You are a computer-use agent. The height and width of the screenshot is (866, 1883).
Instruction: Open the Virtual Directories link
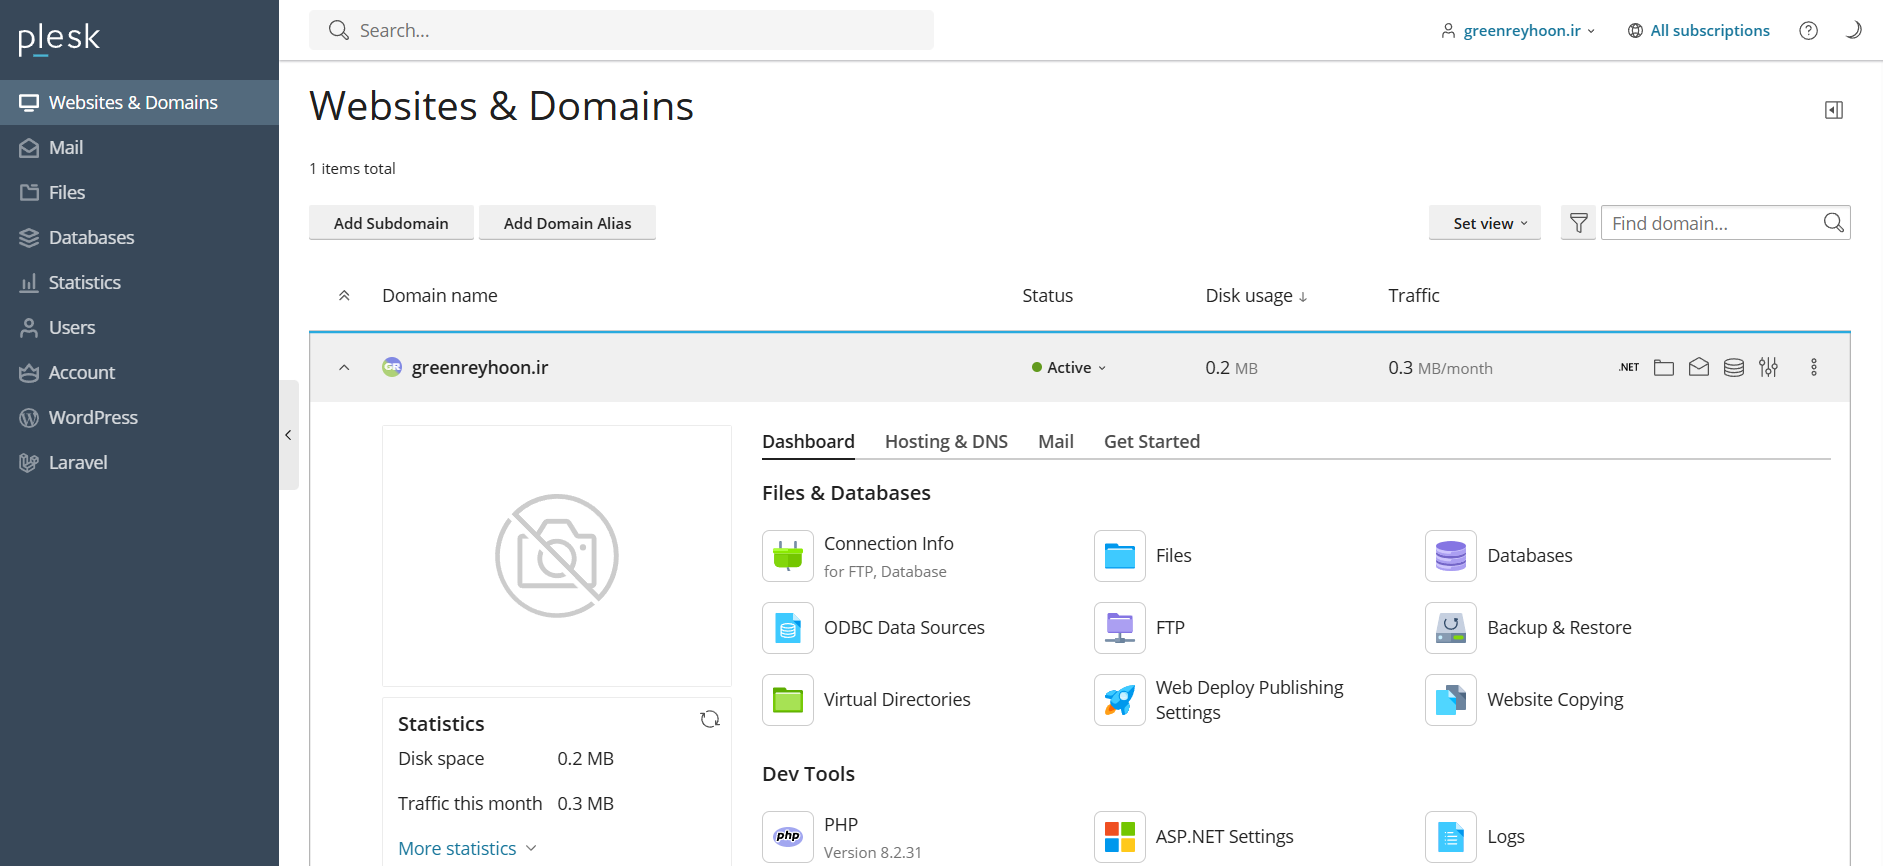tap(897, 699)
